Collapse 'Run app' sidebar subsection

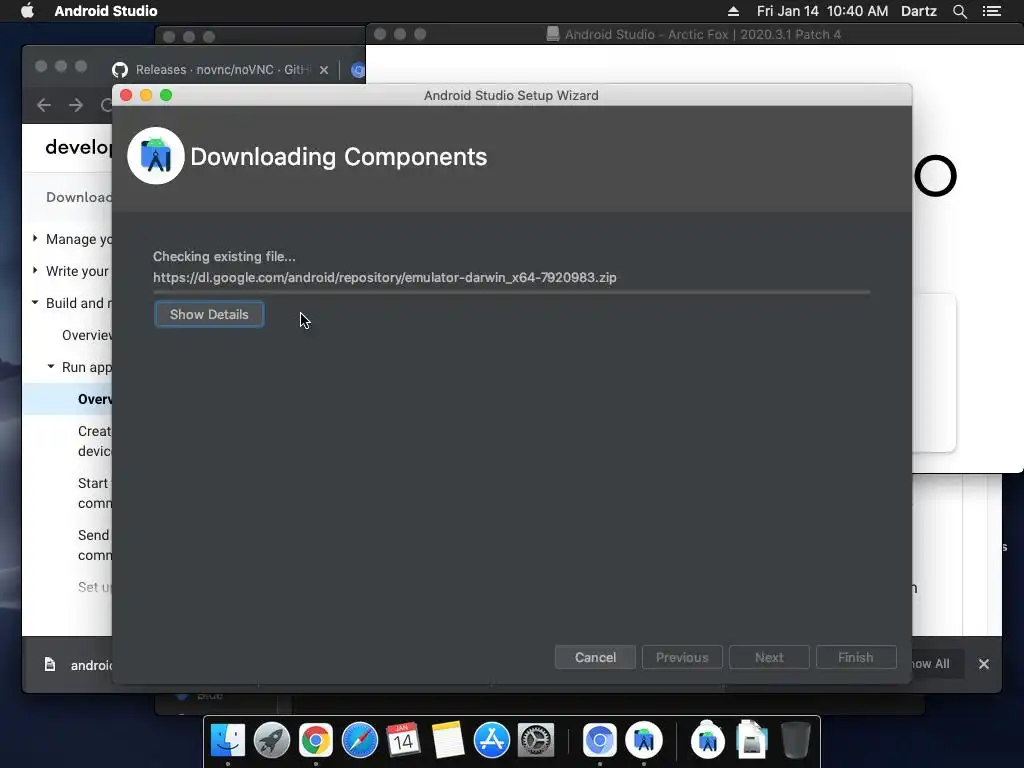(x=51, y=366)
